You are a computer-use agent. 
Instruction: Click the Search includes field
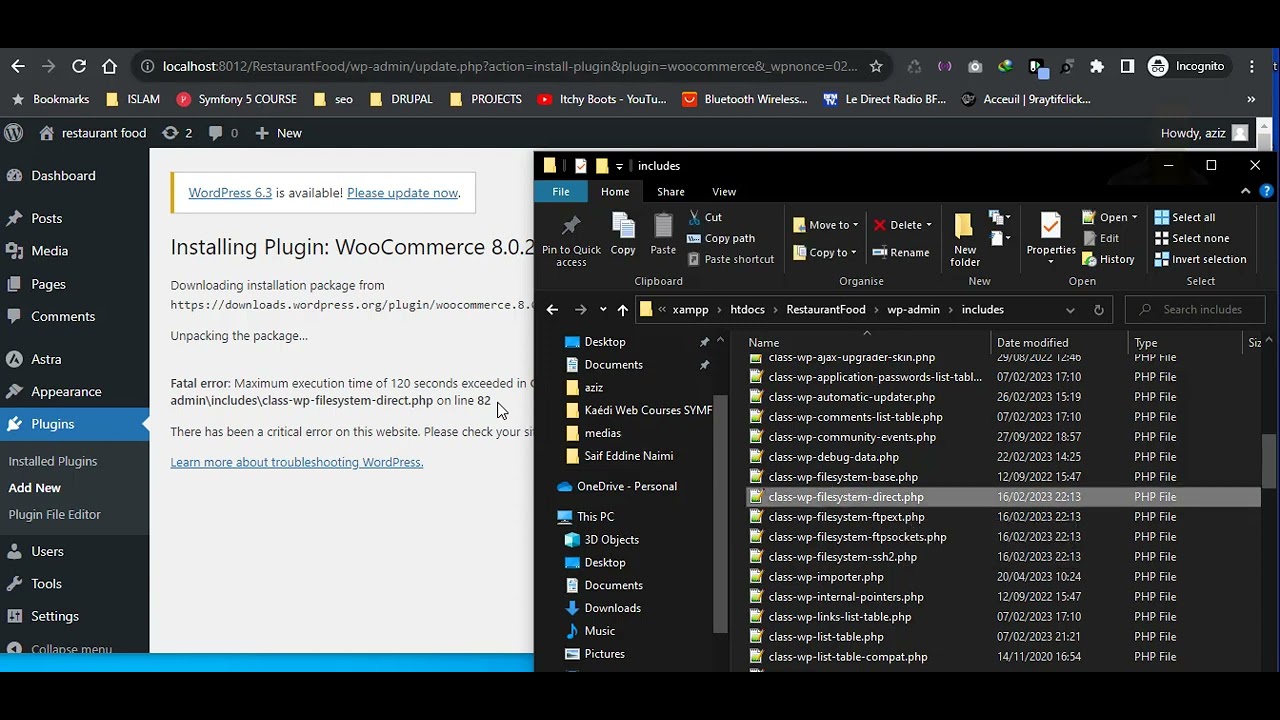coord(1195,310)
